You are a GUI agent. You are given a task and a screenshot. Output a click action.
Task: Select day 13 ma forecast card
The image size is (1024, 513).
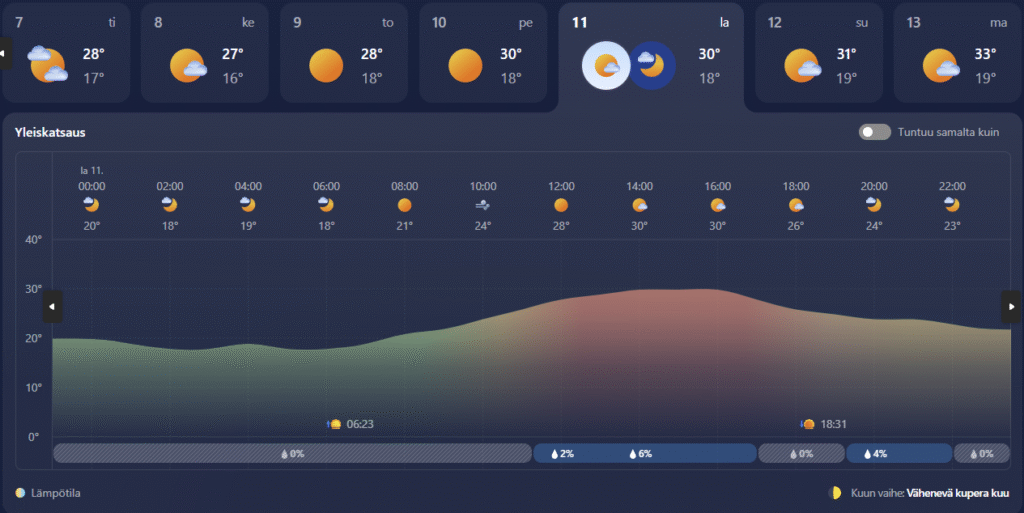pyautogui.click(x=957, y=53)
